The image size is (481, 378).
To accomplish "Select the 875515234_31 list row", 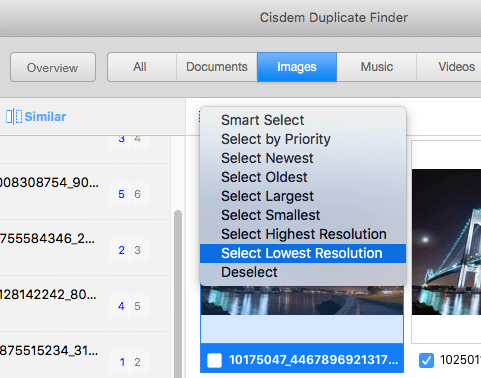I will tap(84, 355).
